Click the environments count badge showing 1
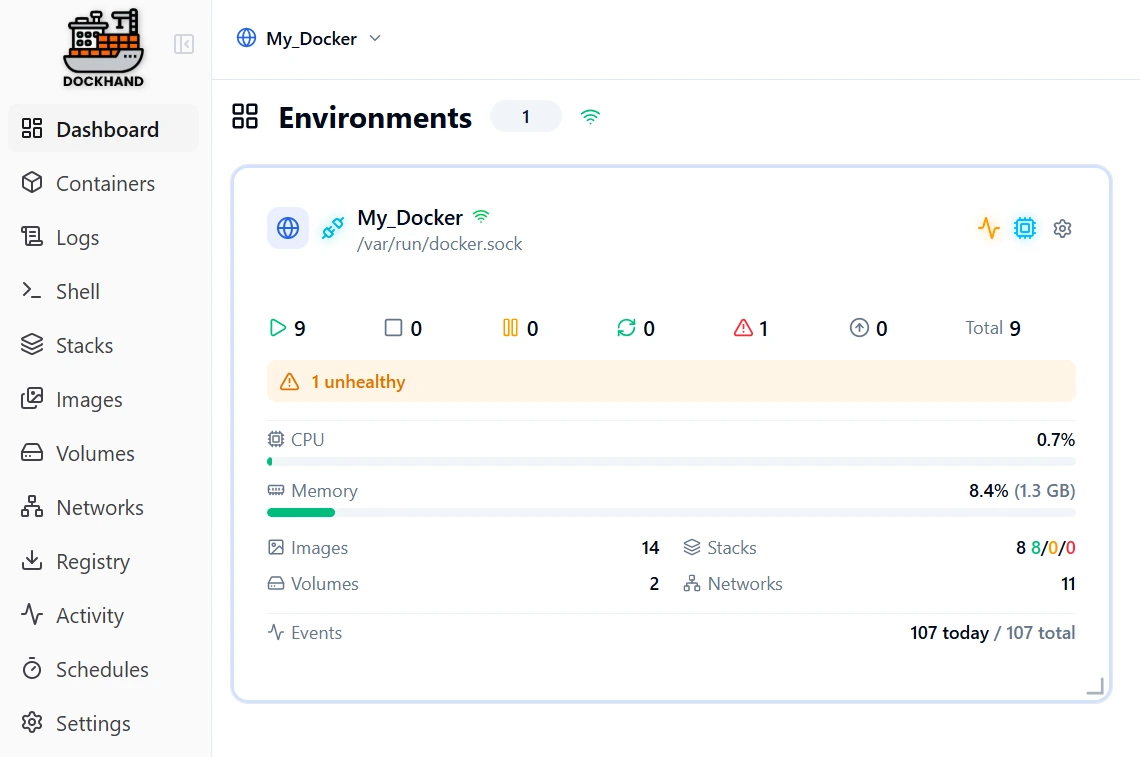Image resolution: width=1140 pixels, height=757 pixels. pyautogui.click(x=526, y=116)
